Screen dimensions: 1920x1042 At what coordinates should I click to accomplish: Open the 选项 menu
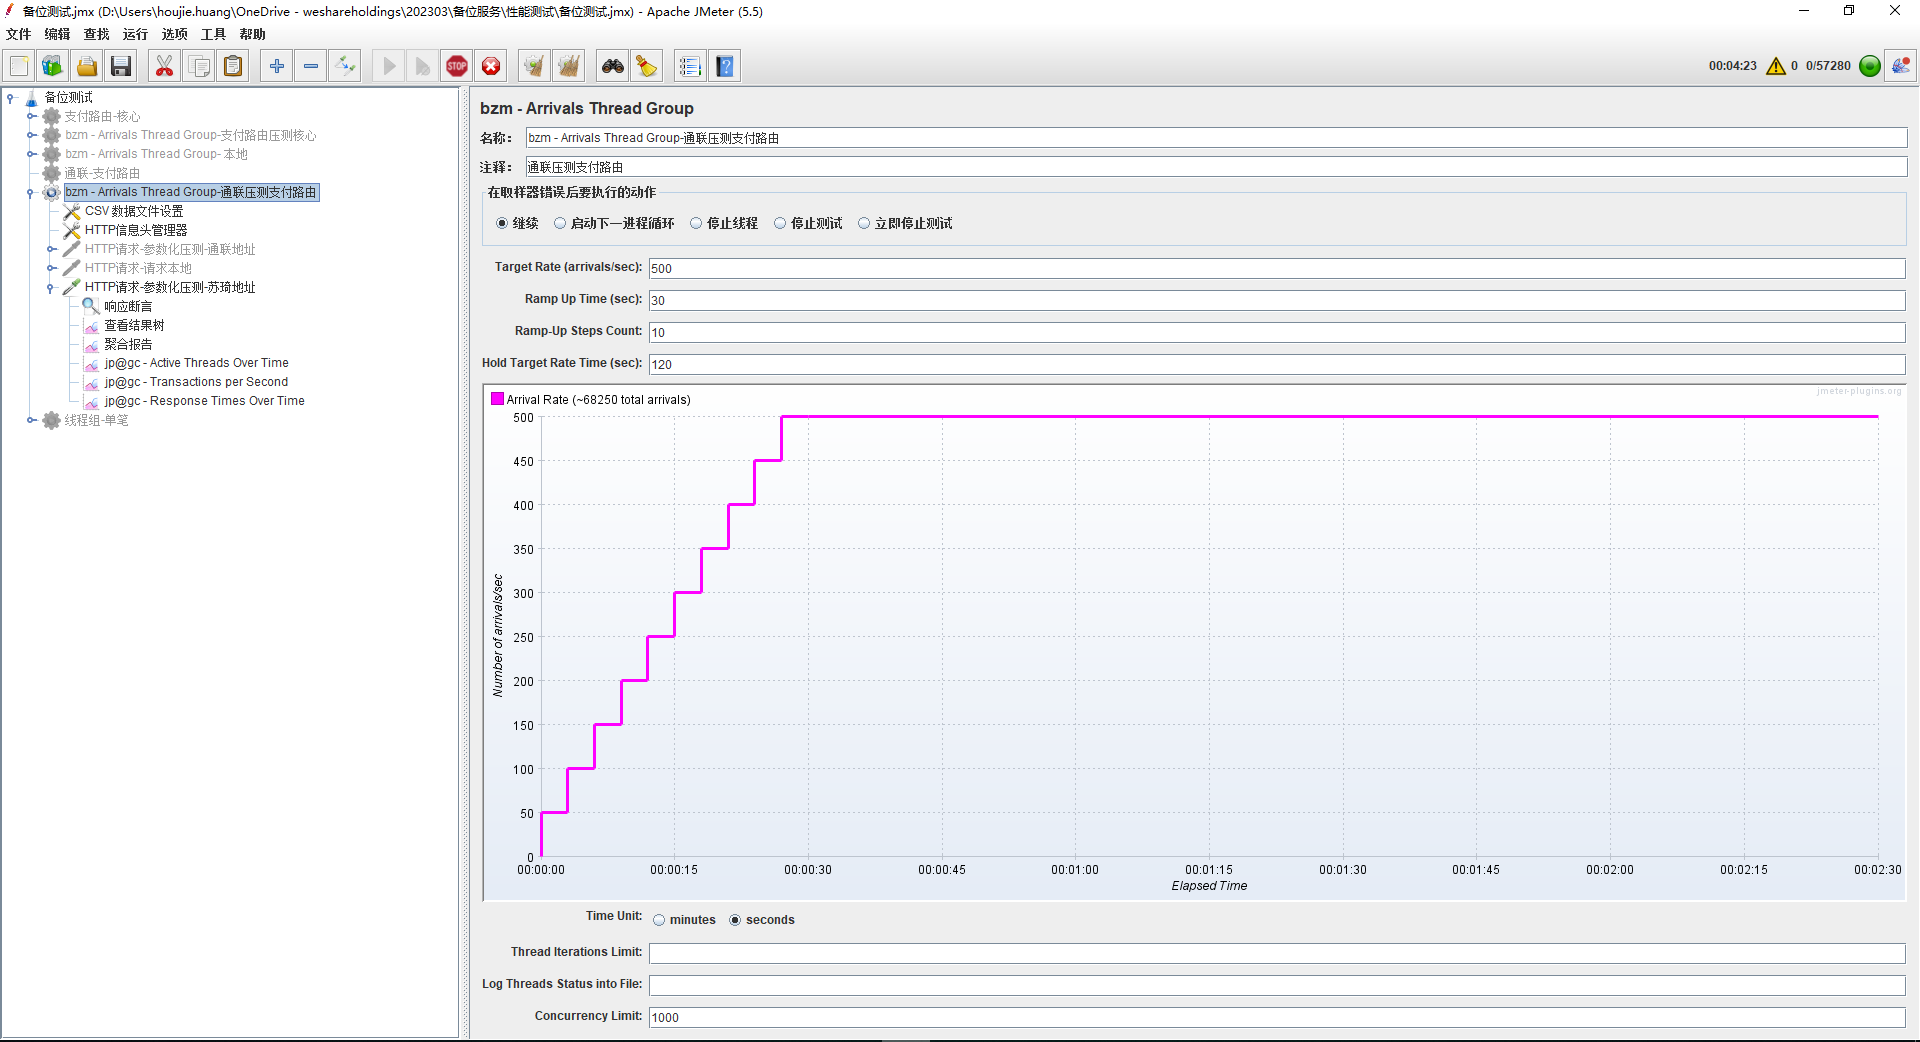pos(174,34)
